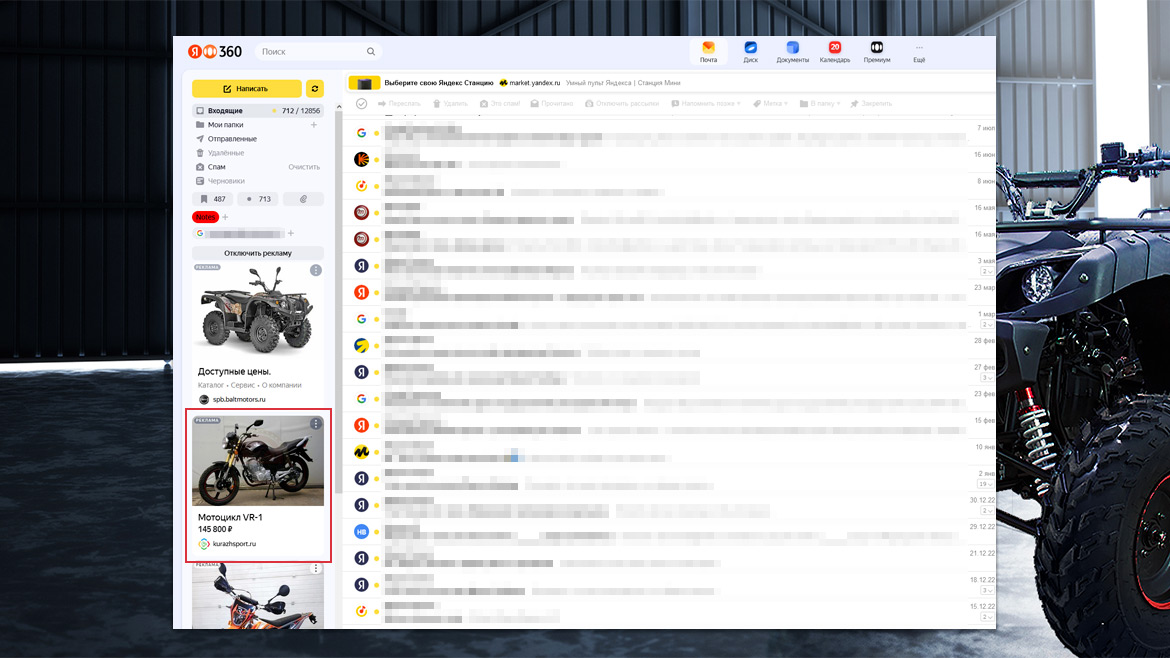Add a new label with plus beside Notes

click(225, 217)
